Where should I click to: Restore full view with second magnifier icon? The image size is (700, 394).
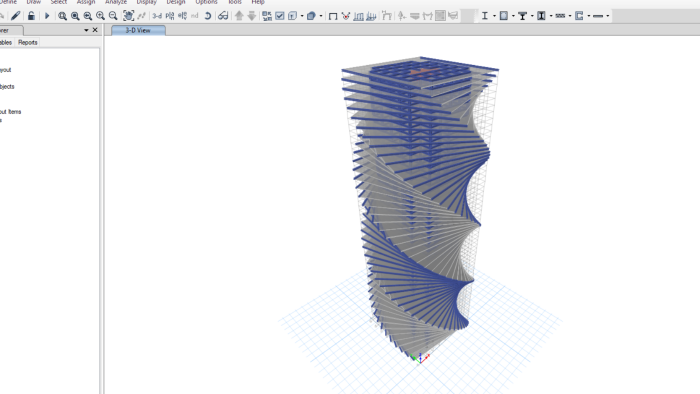pyautogui.click(x=75, y=16)
